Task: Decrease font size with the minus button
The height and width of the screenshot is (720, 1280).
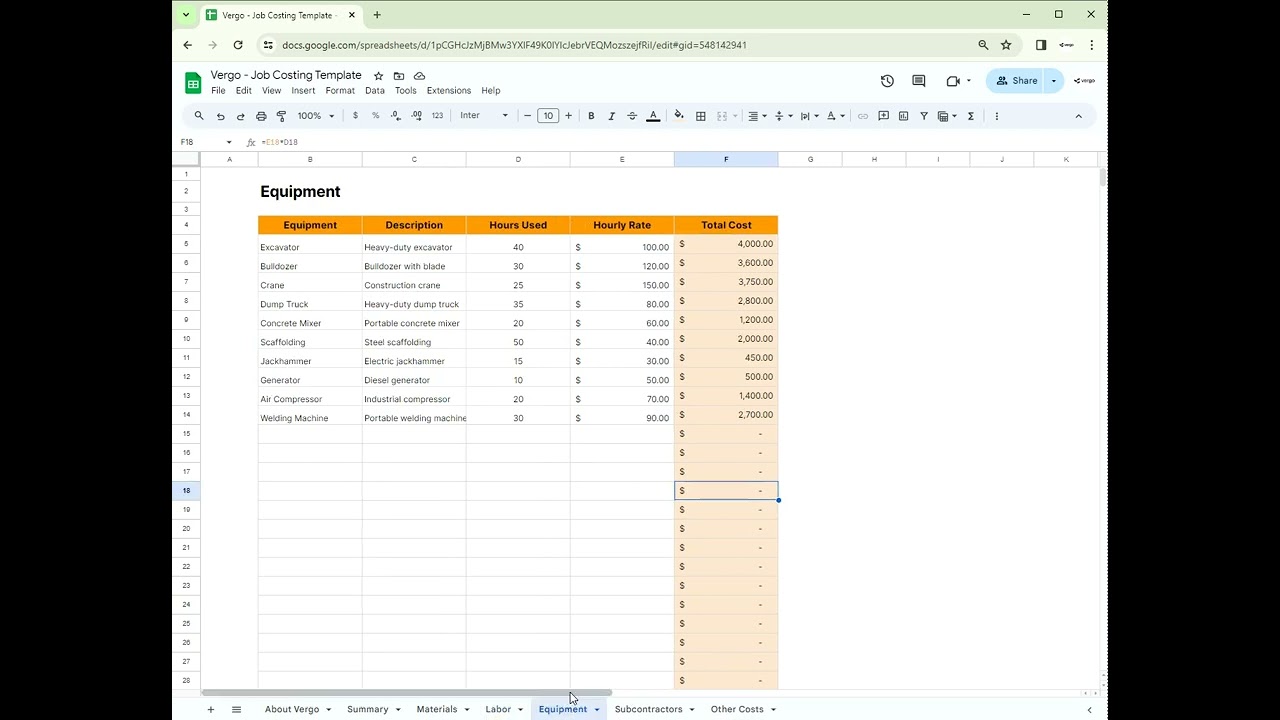Action: pos(527,116)
